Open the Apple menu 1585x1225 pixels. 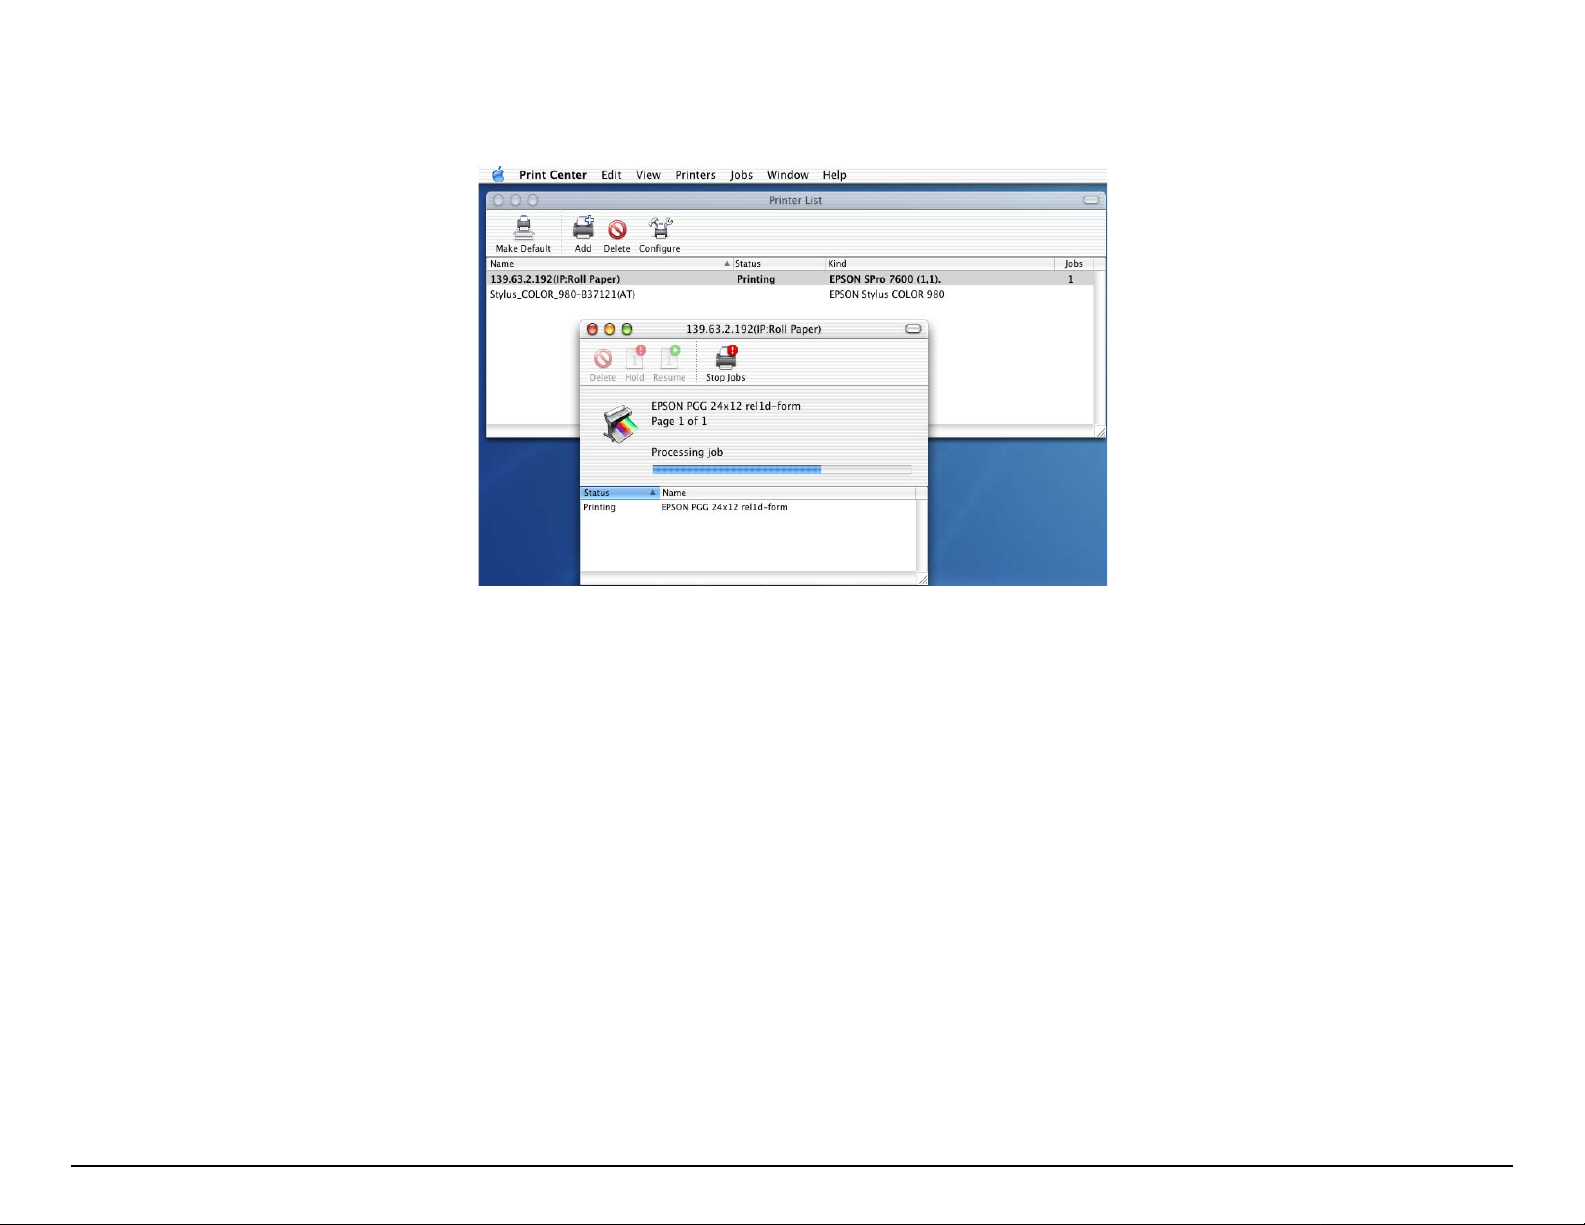(x=498, y=174)
